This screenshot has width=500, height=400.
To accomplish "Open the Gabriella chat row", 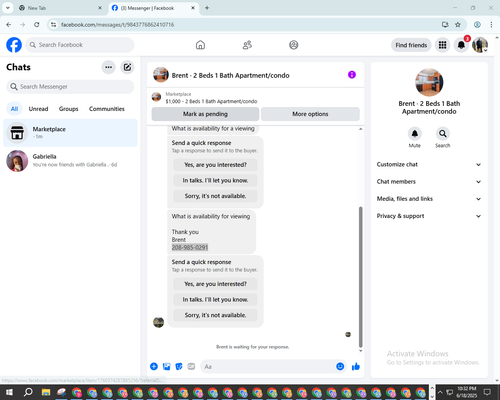I will coord(70,161).
